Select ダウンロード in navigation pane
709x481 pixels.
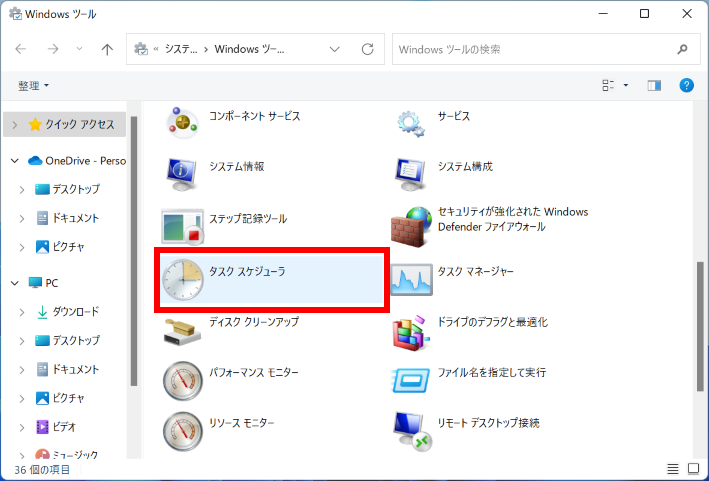(68, 312)
